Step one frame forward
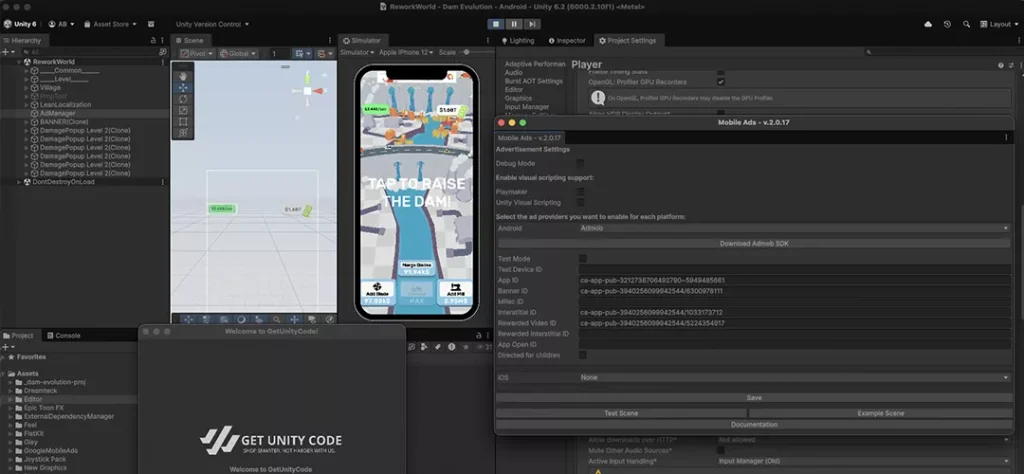The width and height of the screenshot is (1024, 474). [x=532, y=24]
